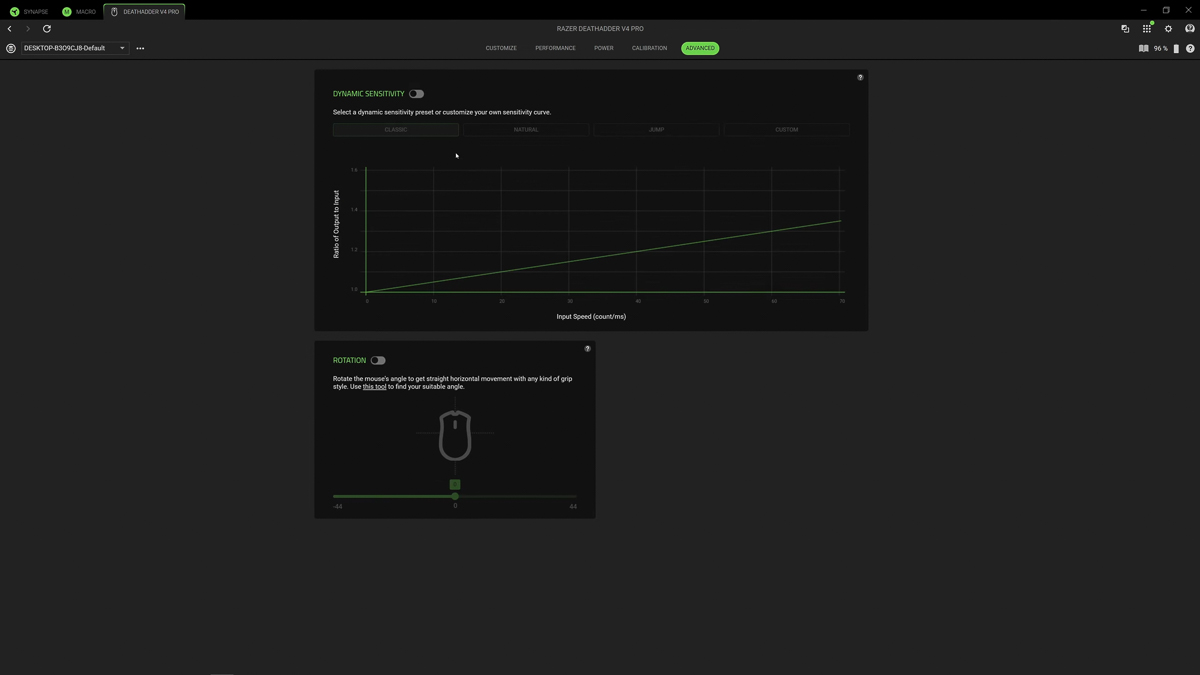This screenshot has width=1200, height=675.
Task: Click the battery level icon
Action: click(x=1176, y=48)
